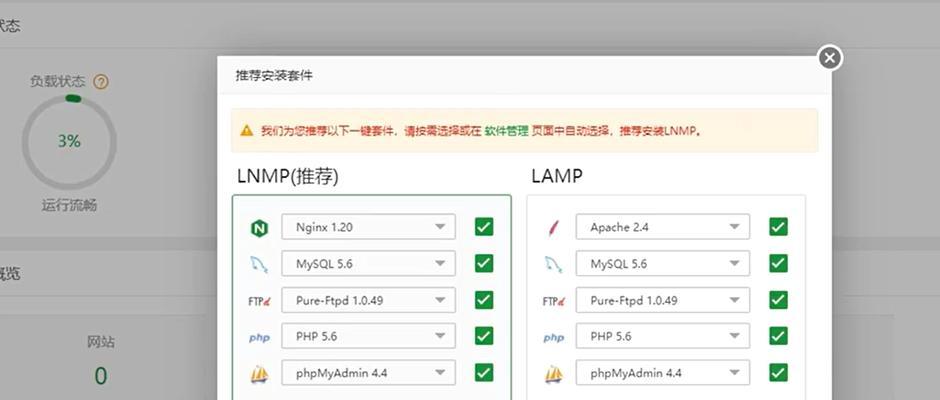The height and width of the screenshot is (400, 940).
Task: Uncheck Pure-Ftpd 1.0.49 in LNMP
Action: (484, 300)
